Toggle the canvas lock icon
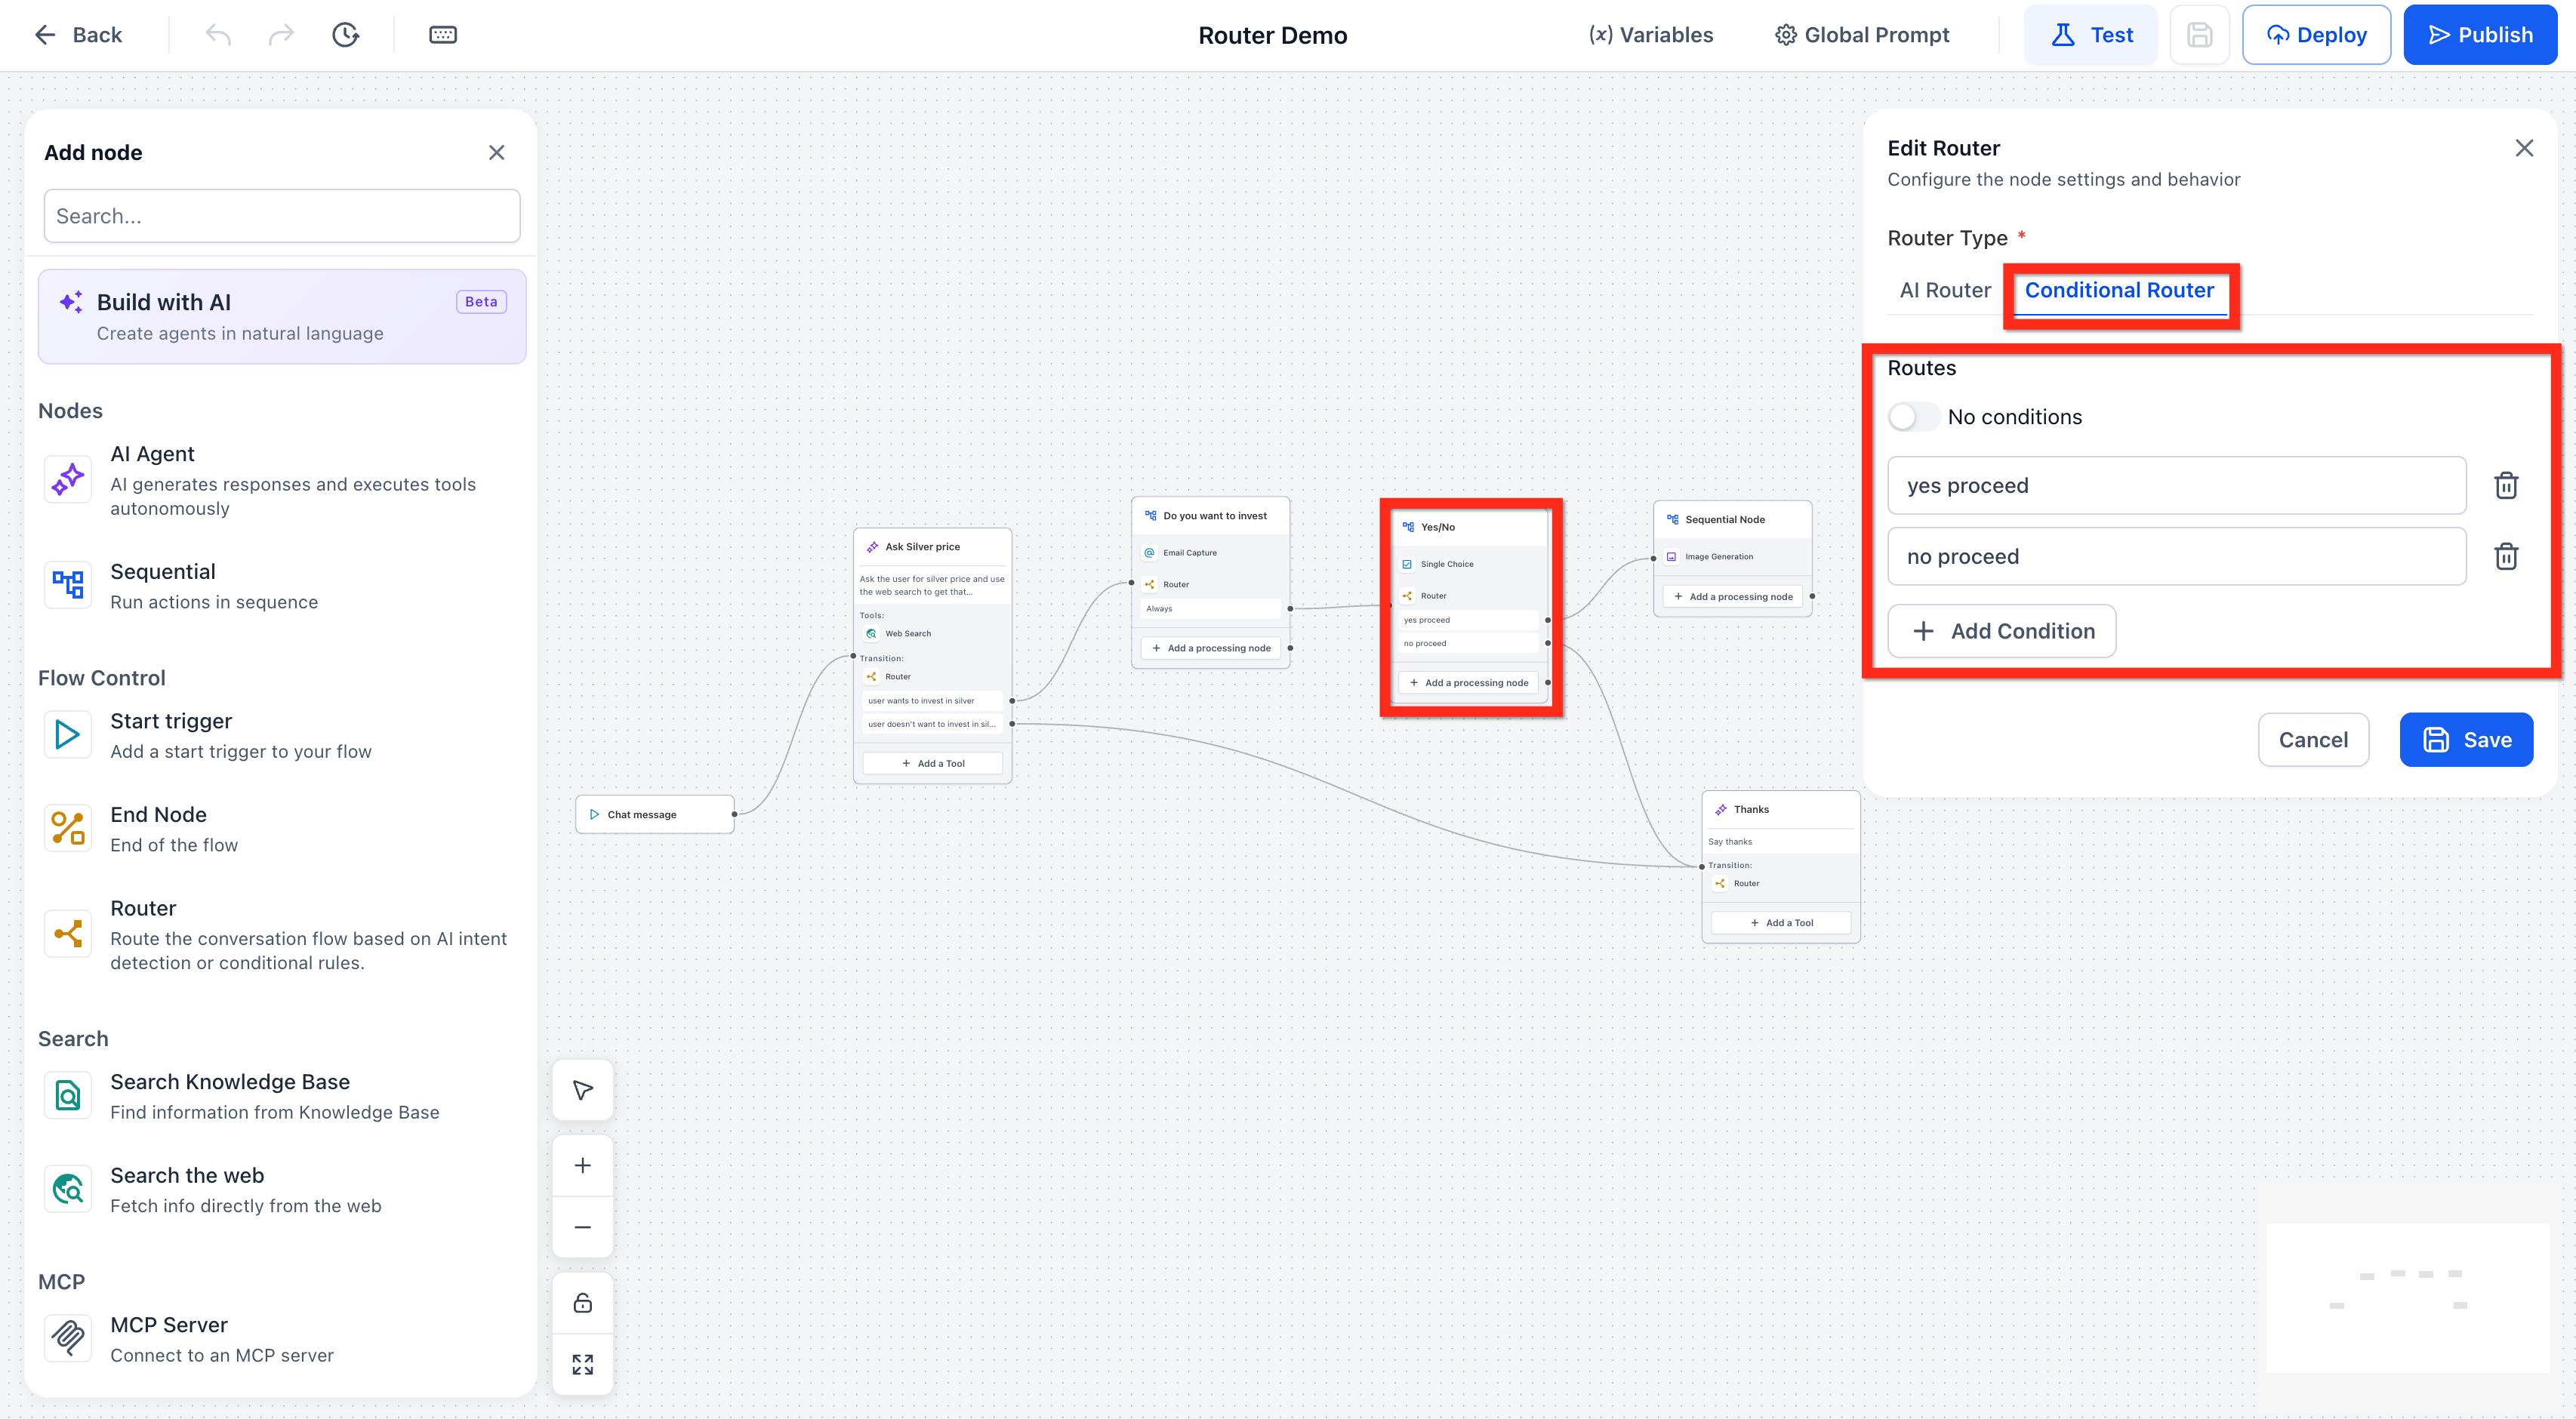This screenshot has height=1419, width=2576. 583,1303
